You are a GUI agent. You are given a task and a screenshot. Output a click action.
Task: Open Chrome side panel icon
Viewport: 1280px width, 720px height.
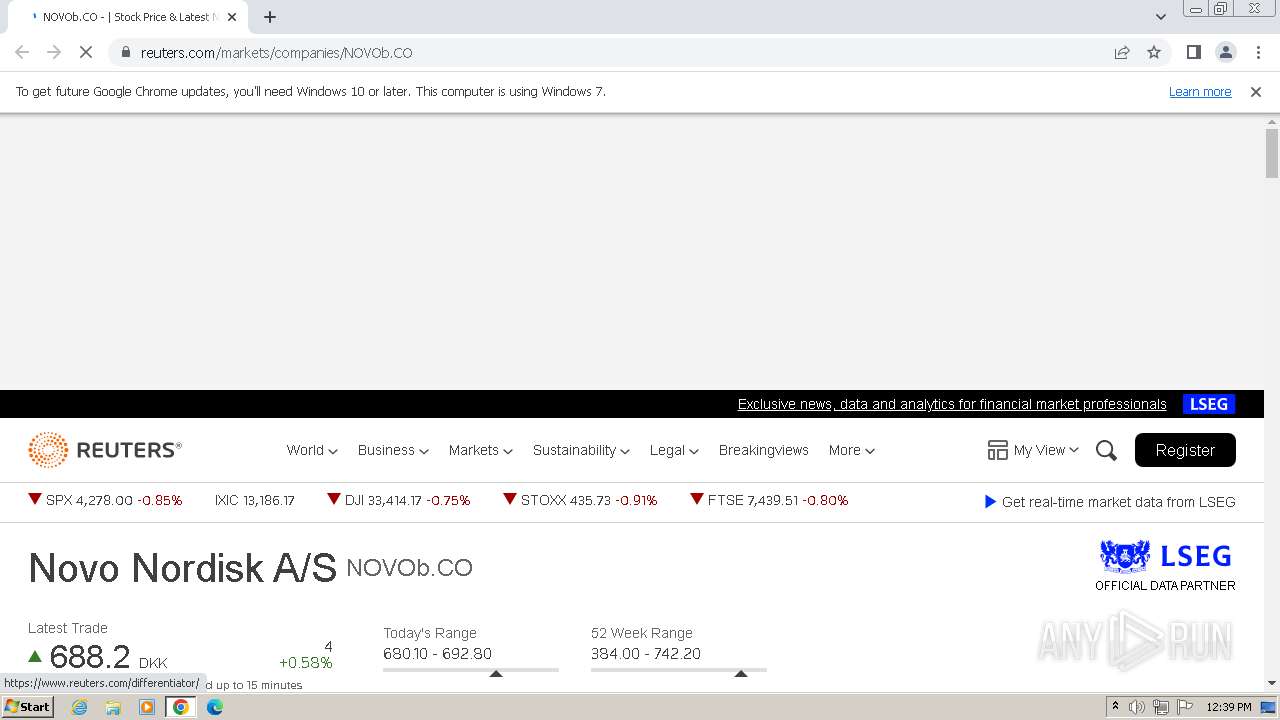(x=1193, y=52)
